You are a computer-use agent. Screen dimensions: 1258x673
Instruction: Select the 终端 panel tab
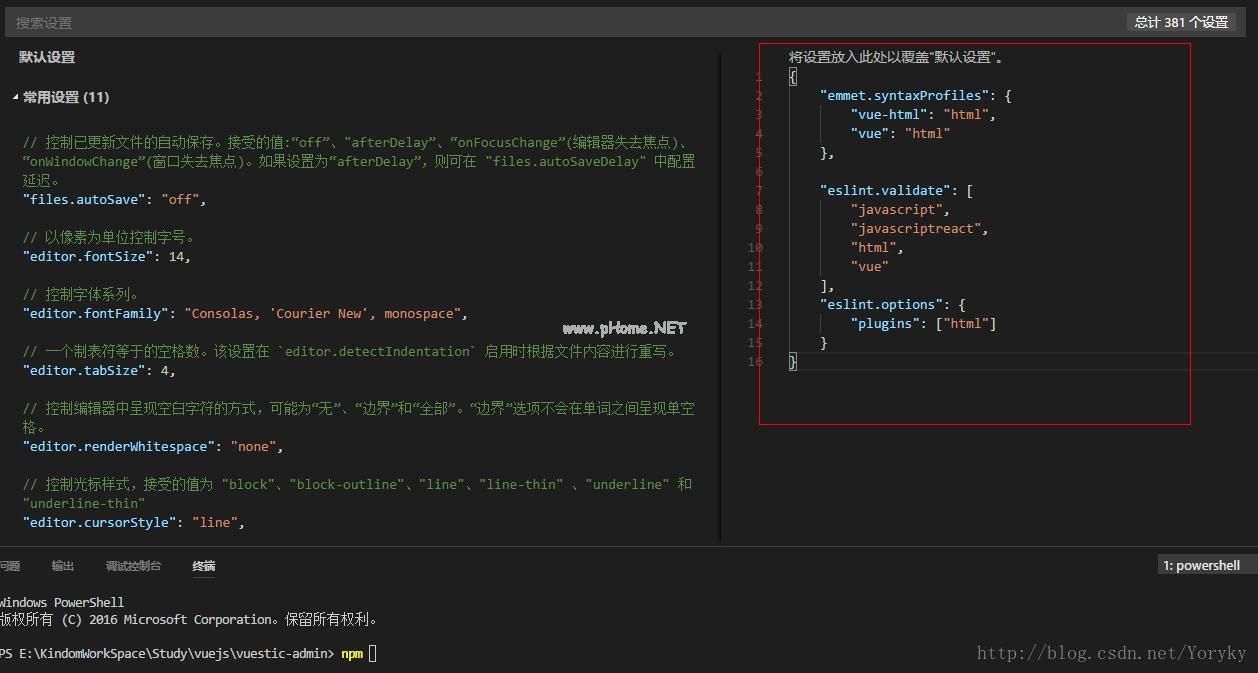pos(204,566)
